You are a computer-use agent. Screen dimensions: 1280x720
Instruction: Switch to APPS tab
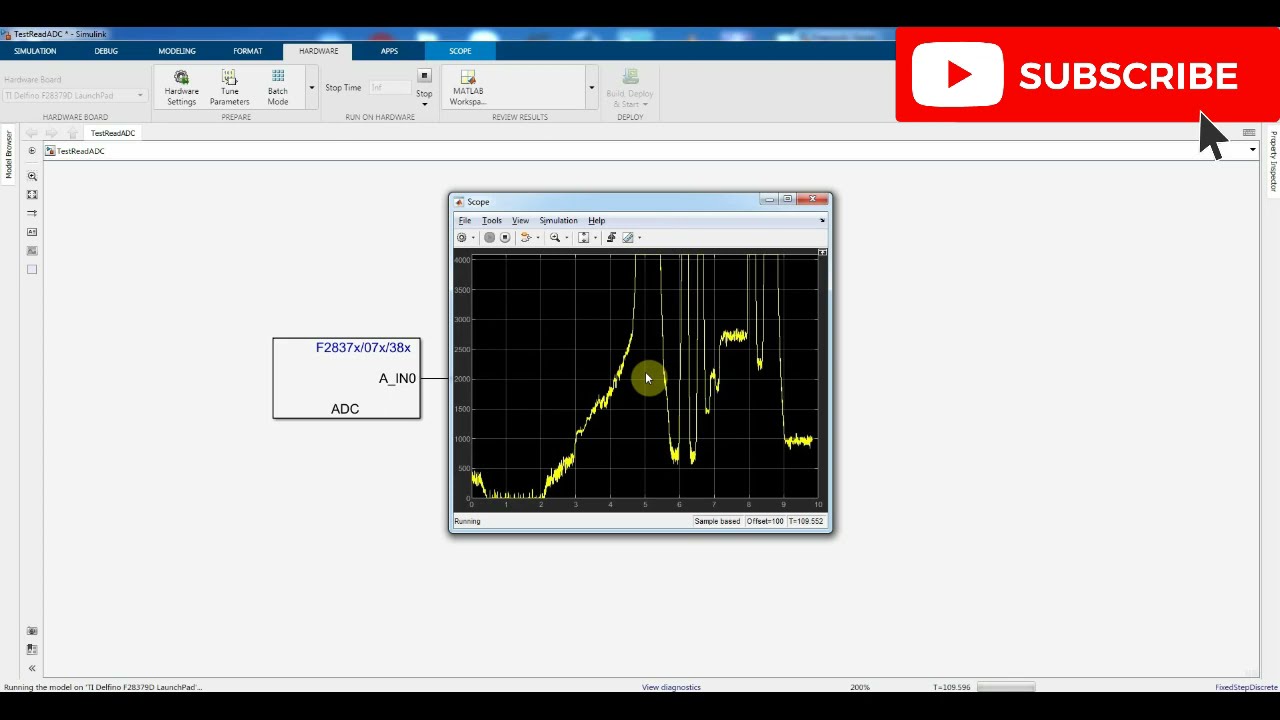point(389,51)
